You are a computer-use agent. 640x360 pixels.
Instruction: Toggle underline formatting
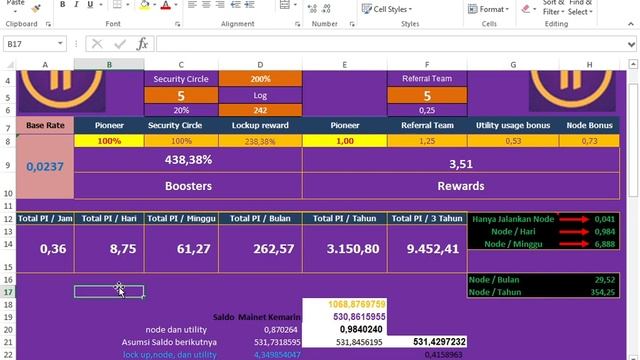coord(90,4)
